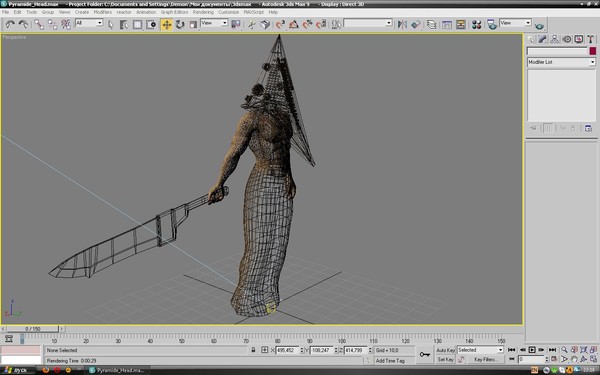
Task: Click Use Pivot Point Center icon
Action: [236, 24]
